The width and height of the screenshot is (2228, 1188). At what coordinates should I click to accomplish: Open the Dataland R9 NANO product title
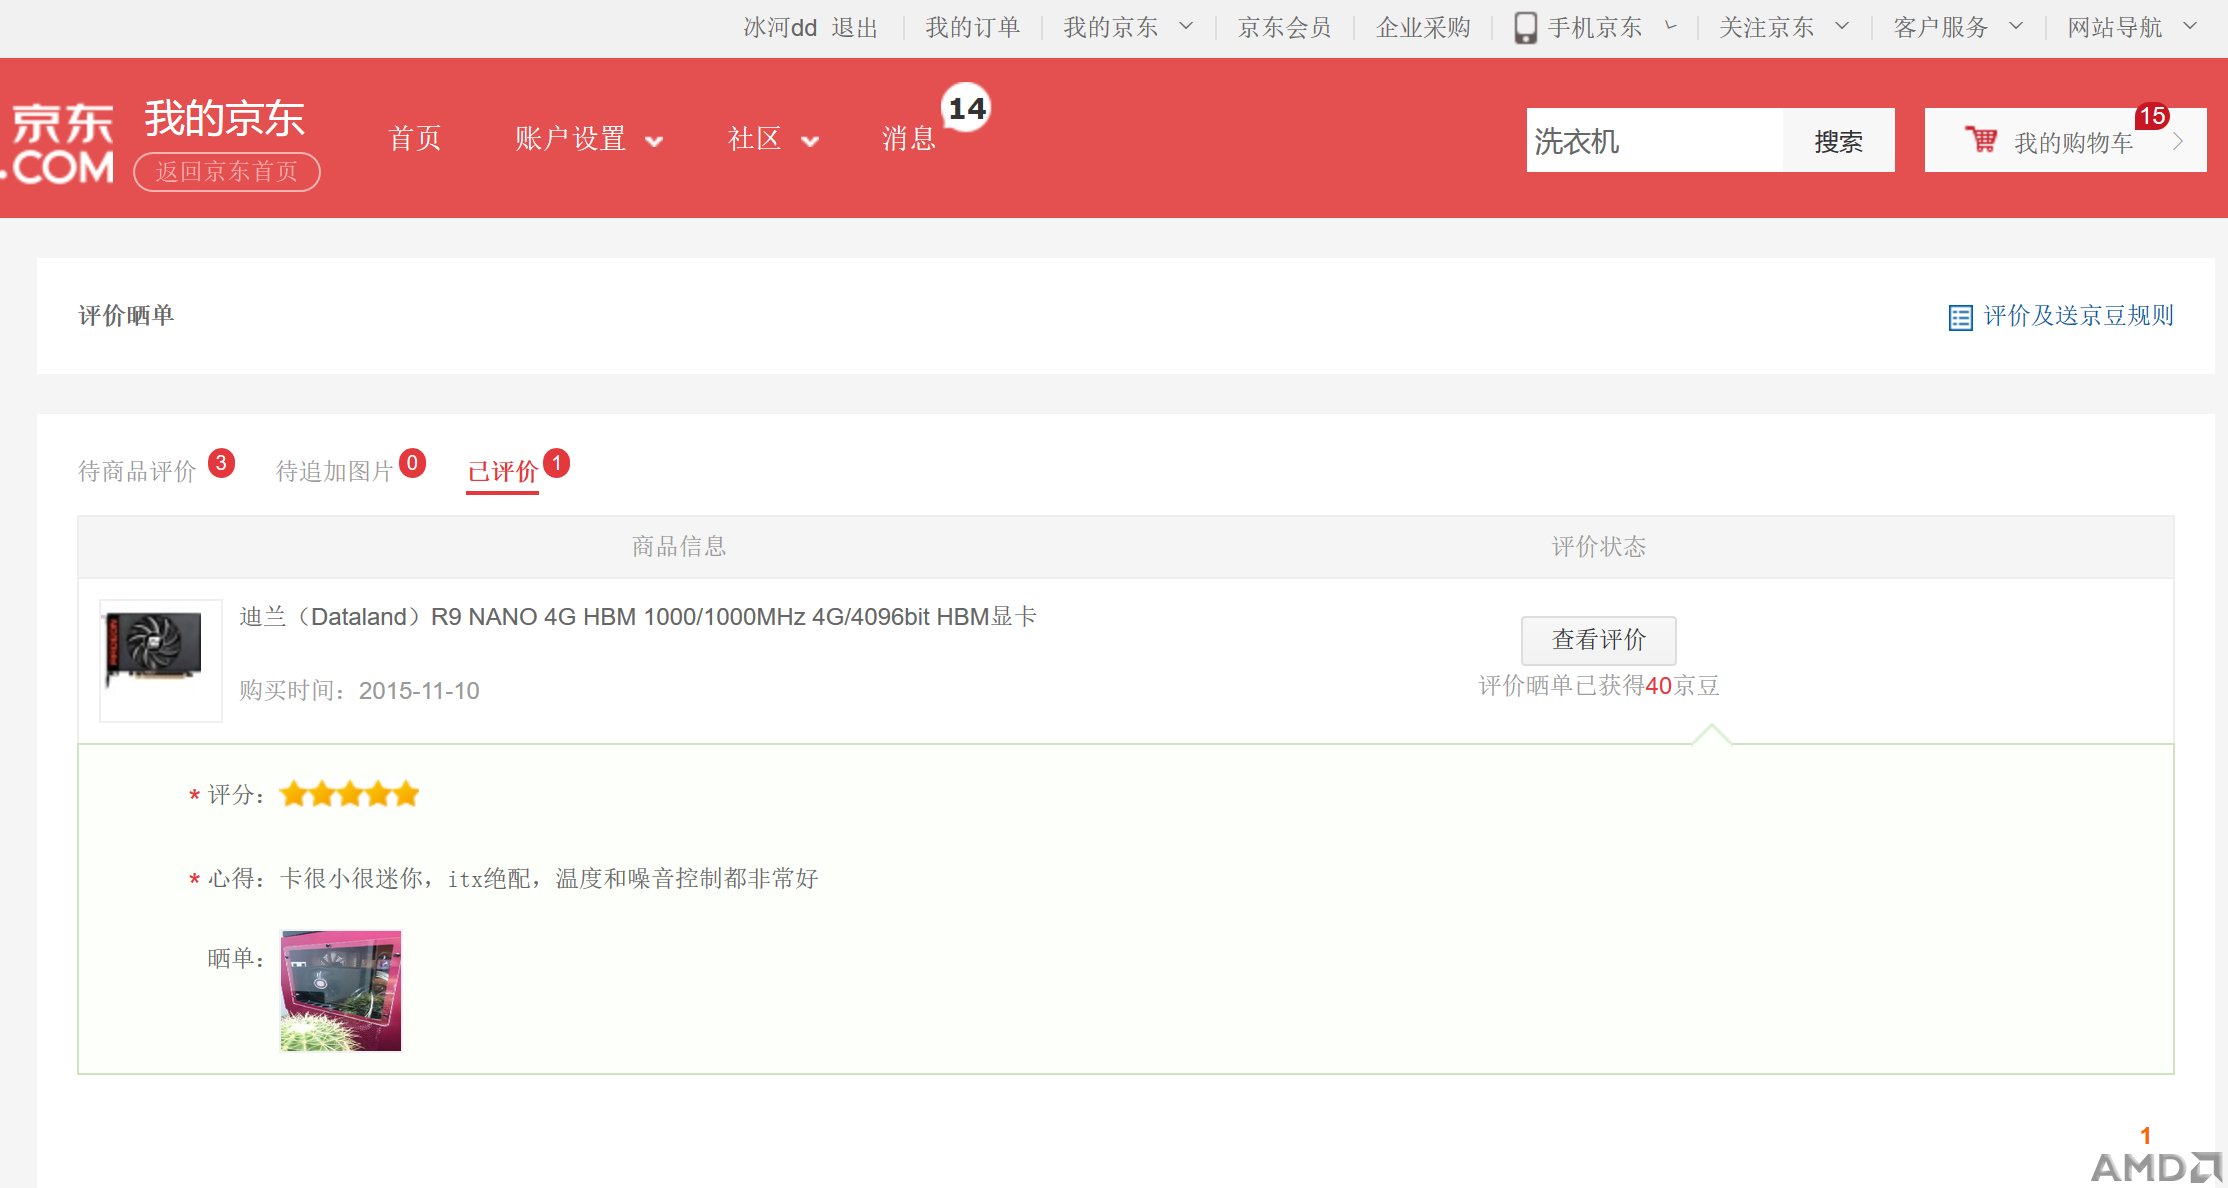pos(638,617)
